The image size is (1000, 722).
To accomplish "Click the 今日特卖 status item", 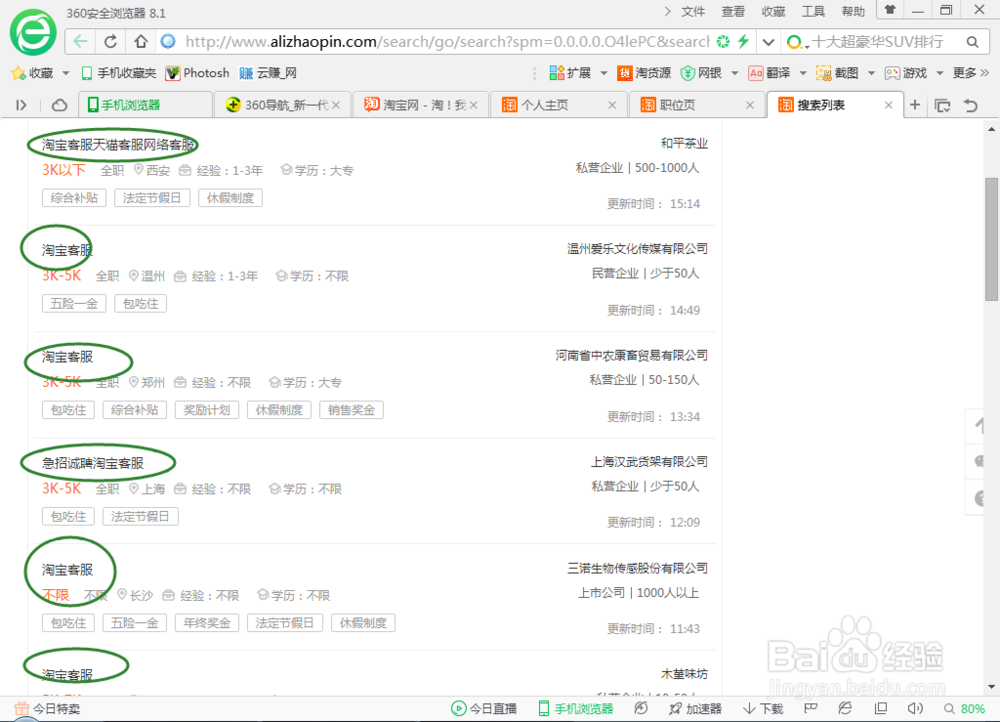I will click(x=48, y=709).
